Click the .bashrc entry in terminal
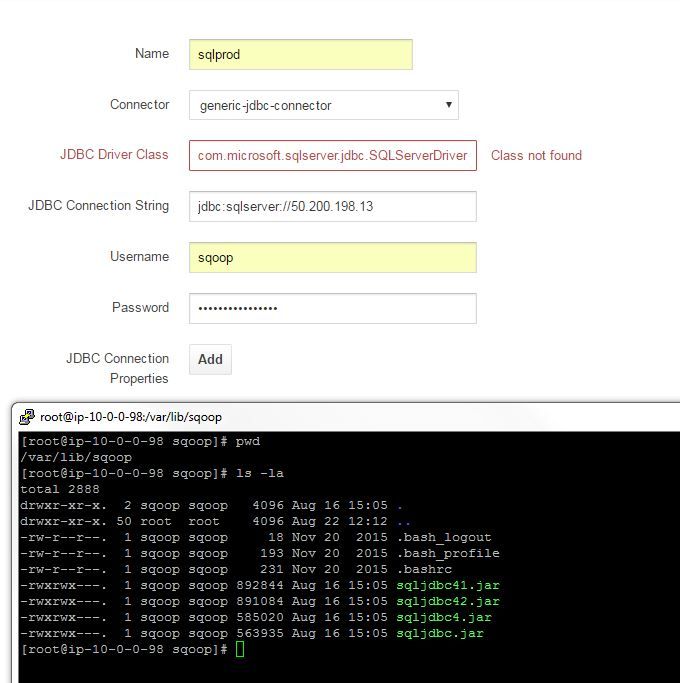Image resolution: width=680 pixels, height=683 pixels. coord(424,569)
